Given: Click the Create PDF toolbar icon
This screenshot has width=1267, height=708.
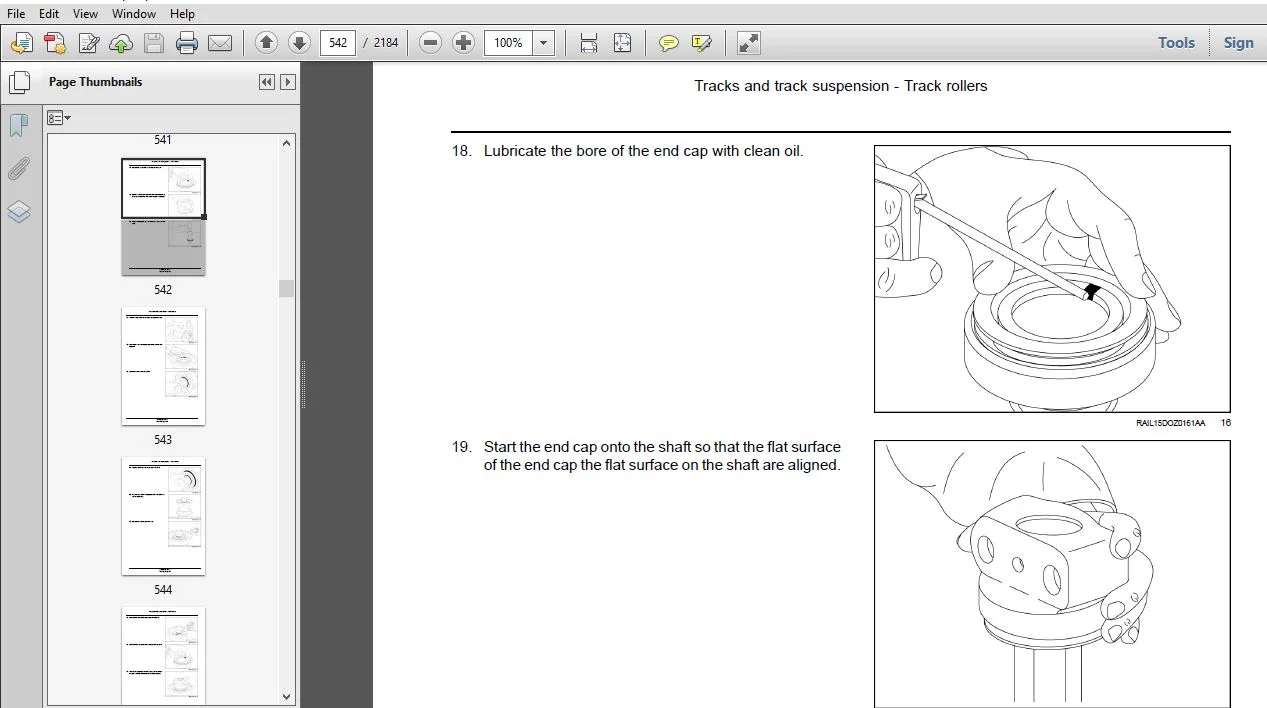Looking at the screenshot, I should [22, 43].
